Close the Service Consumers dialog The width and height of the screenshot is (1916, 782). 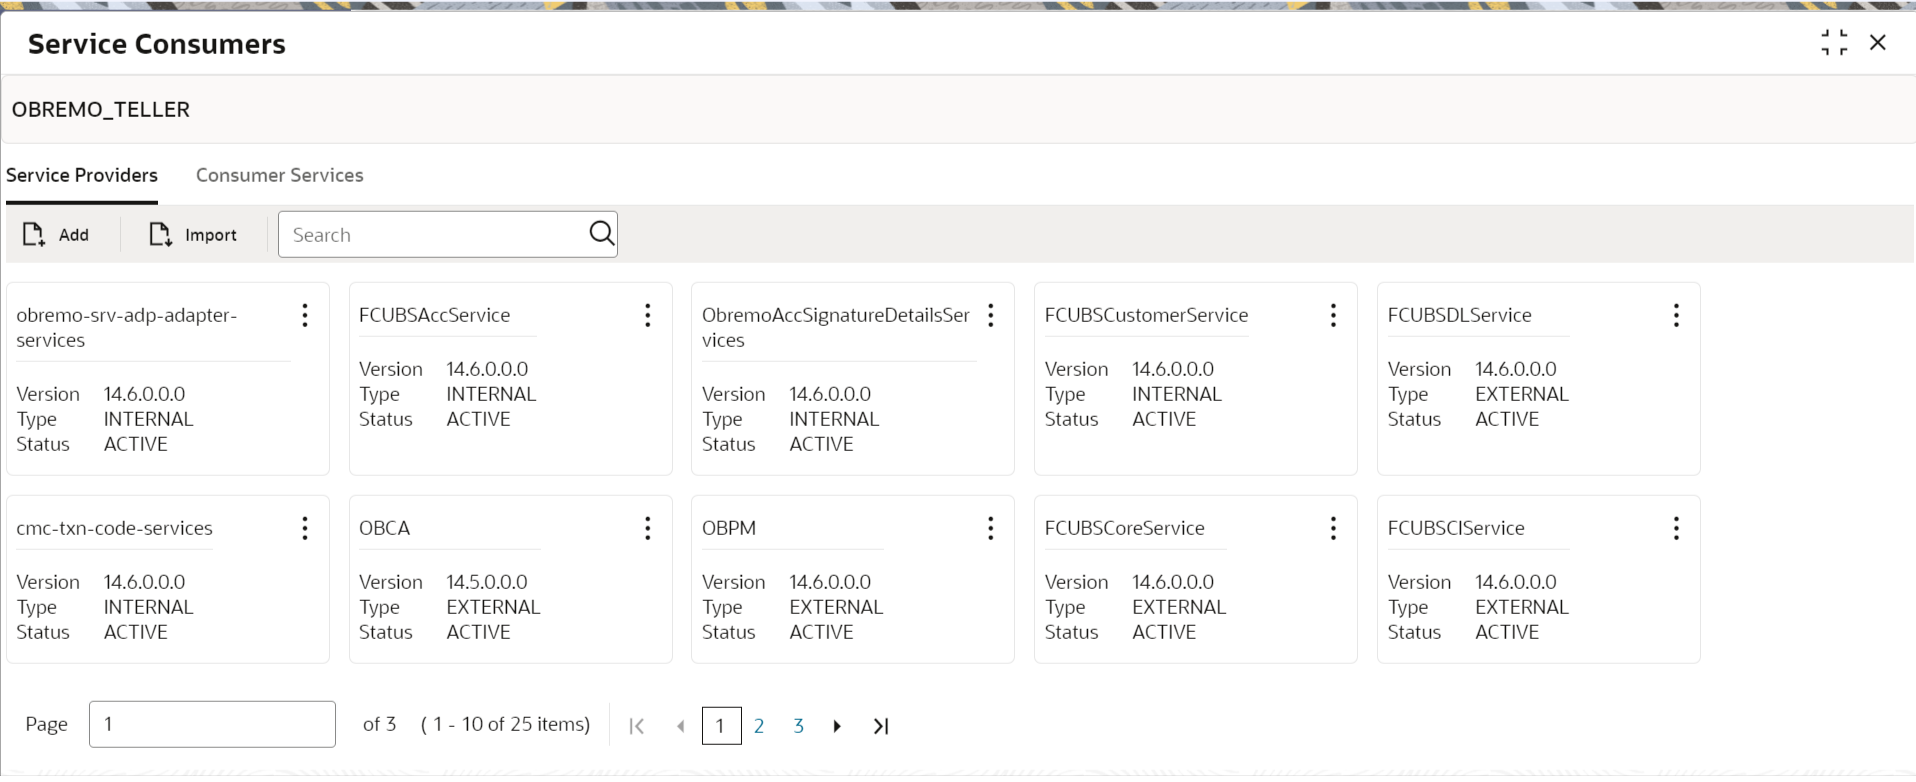click(1878, 43)
